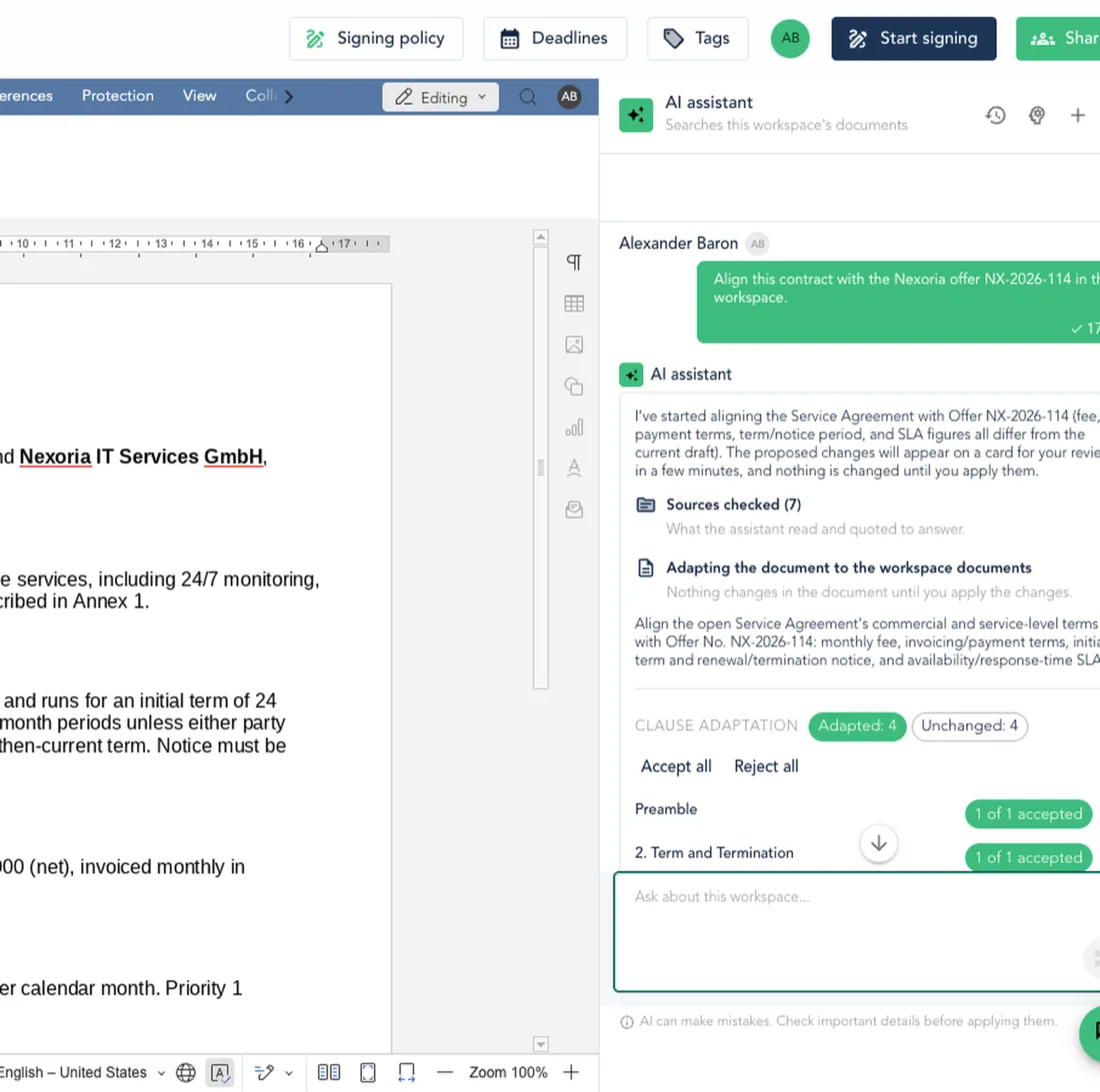Jump to latest with the down-arrow button
Viewport: 1100px width, 1092px height.
pyautogui.click(x=878, y=844)
